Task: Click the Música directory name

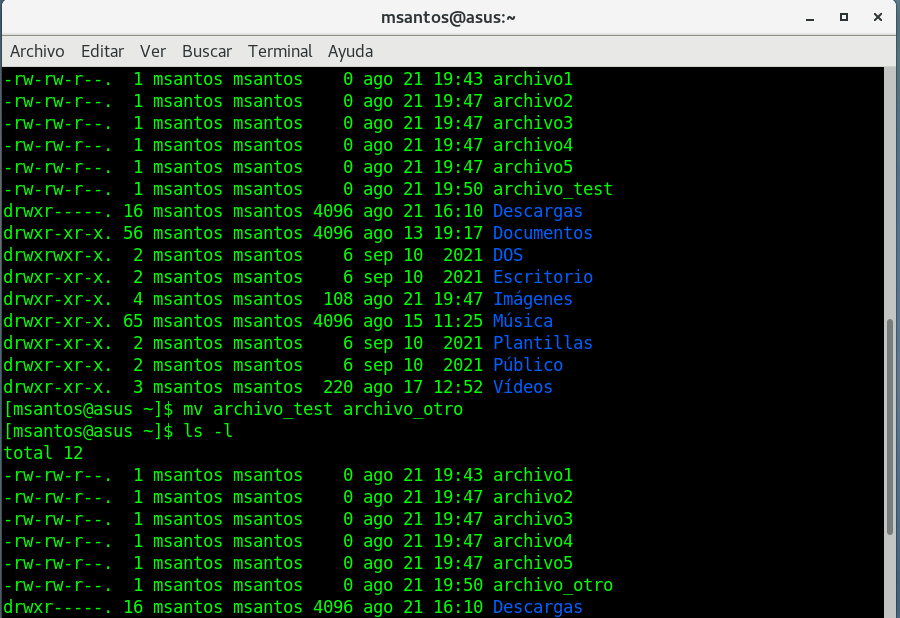Action: (x=522, y=321)
